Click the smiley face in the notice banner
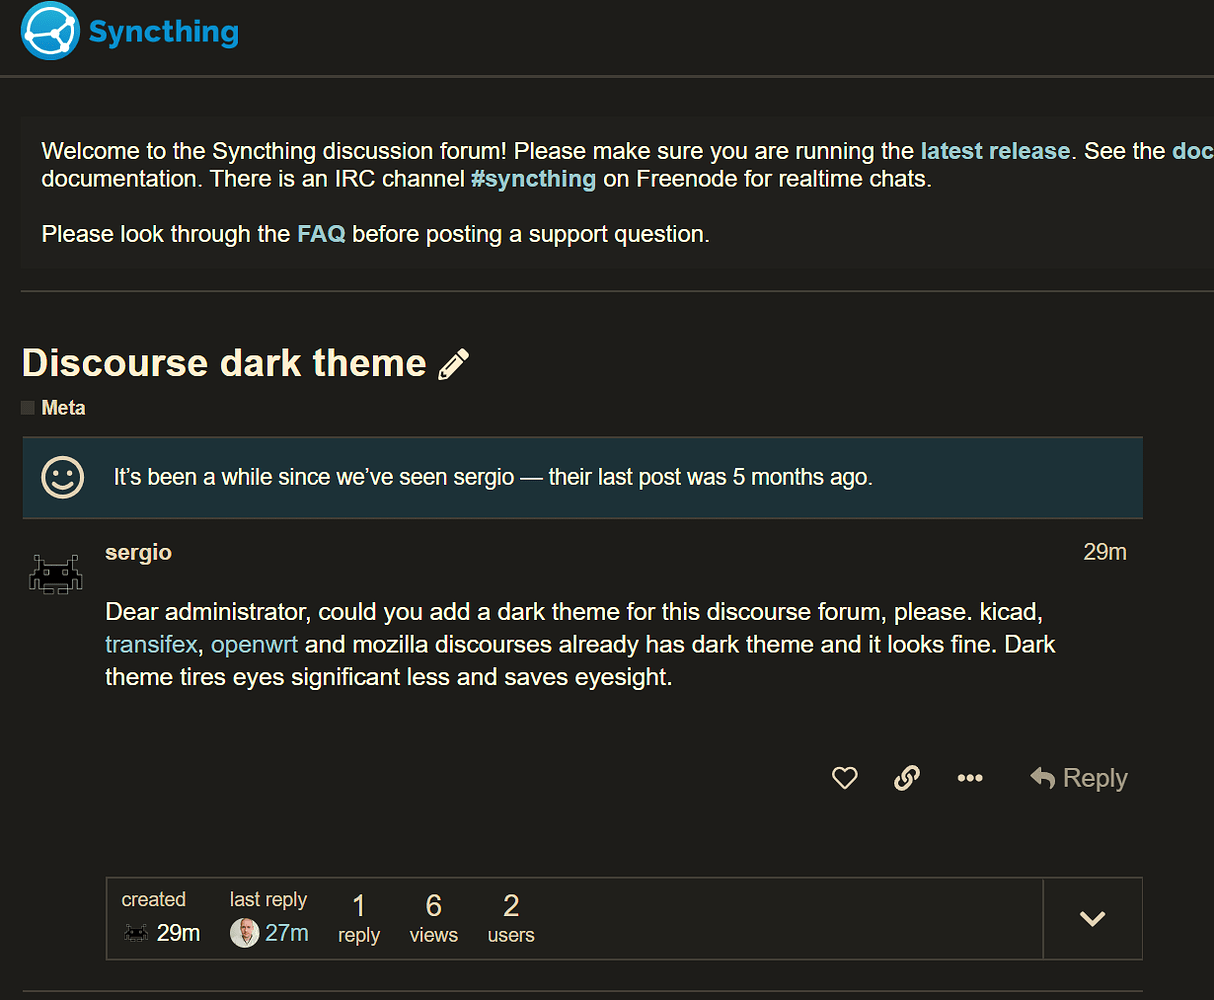The width and height of the screenshot is (1214, 1000). (x=62, y=477)
